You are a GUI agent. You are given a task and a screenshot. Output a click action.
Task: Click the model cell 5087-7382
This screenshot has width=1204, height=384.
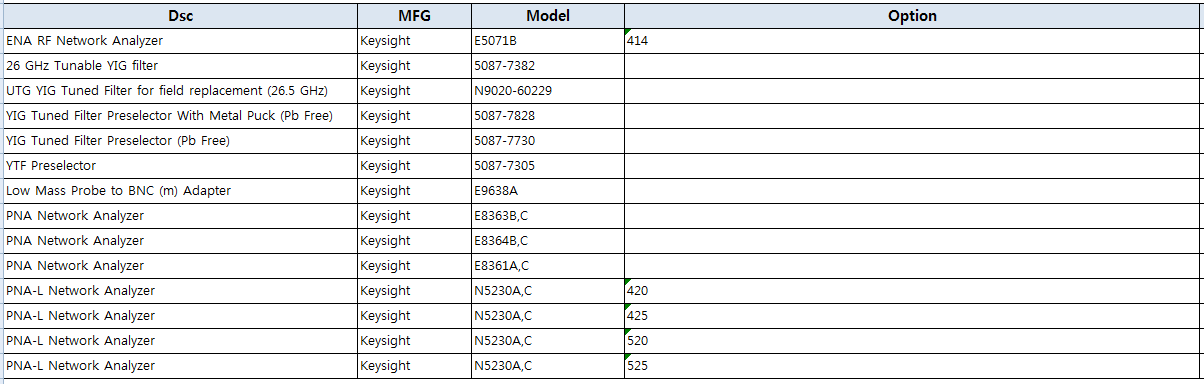click(548, 66)
